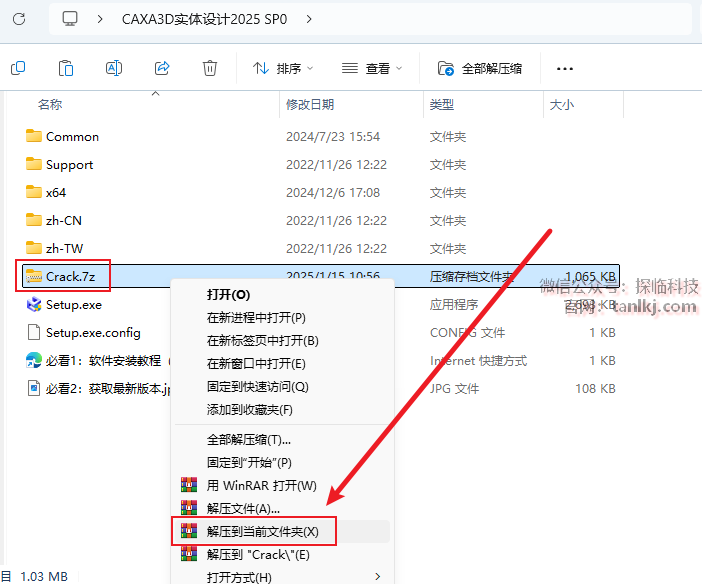Sort by the 大小 column header

pyautogui.click(x=561, y=104)
